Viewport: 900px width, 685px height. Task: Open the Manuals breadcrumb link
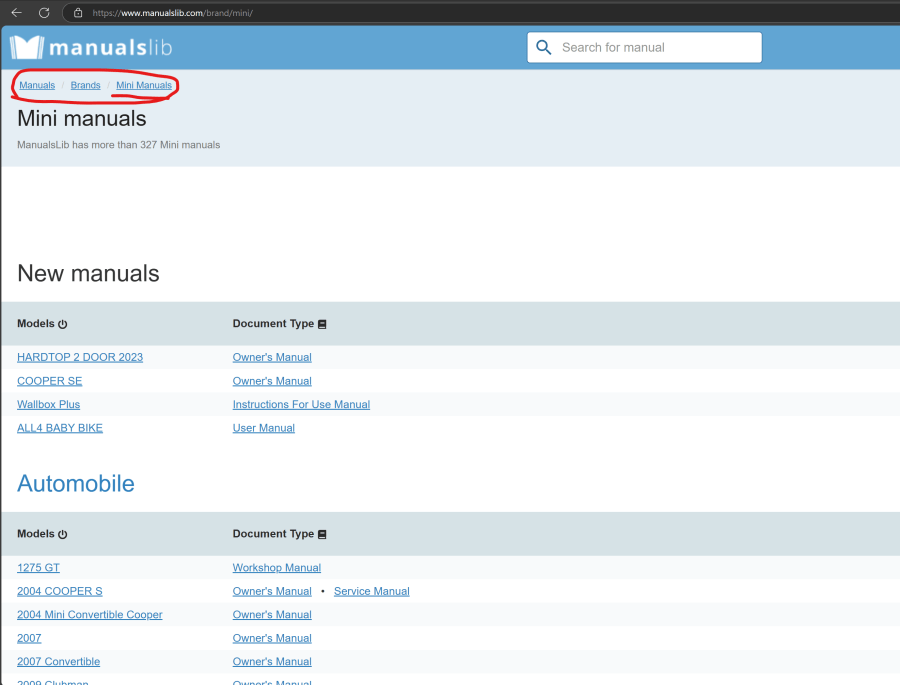click(37, 86)
